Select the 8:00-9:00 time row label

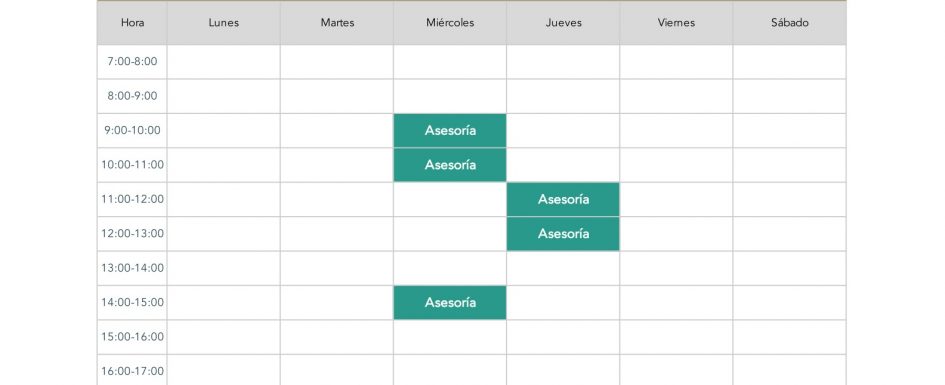132,96
